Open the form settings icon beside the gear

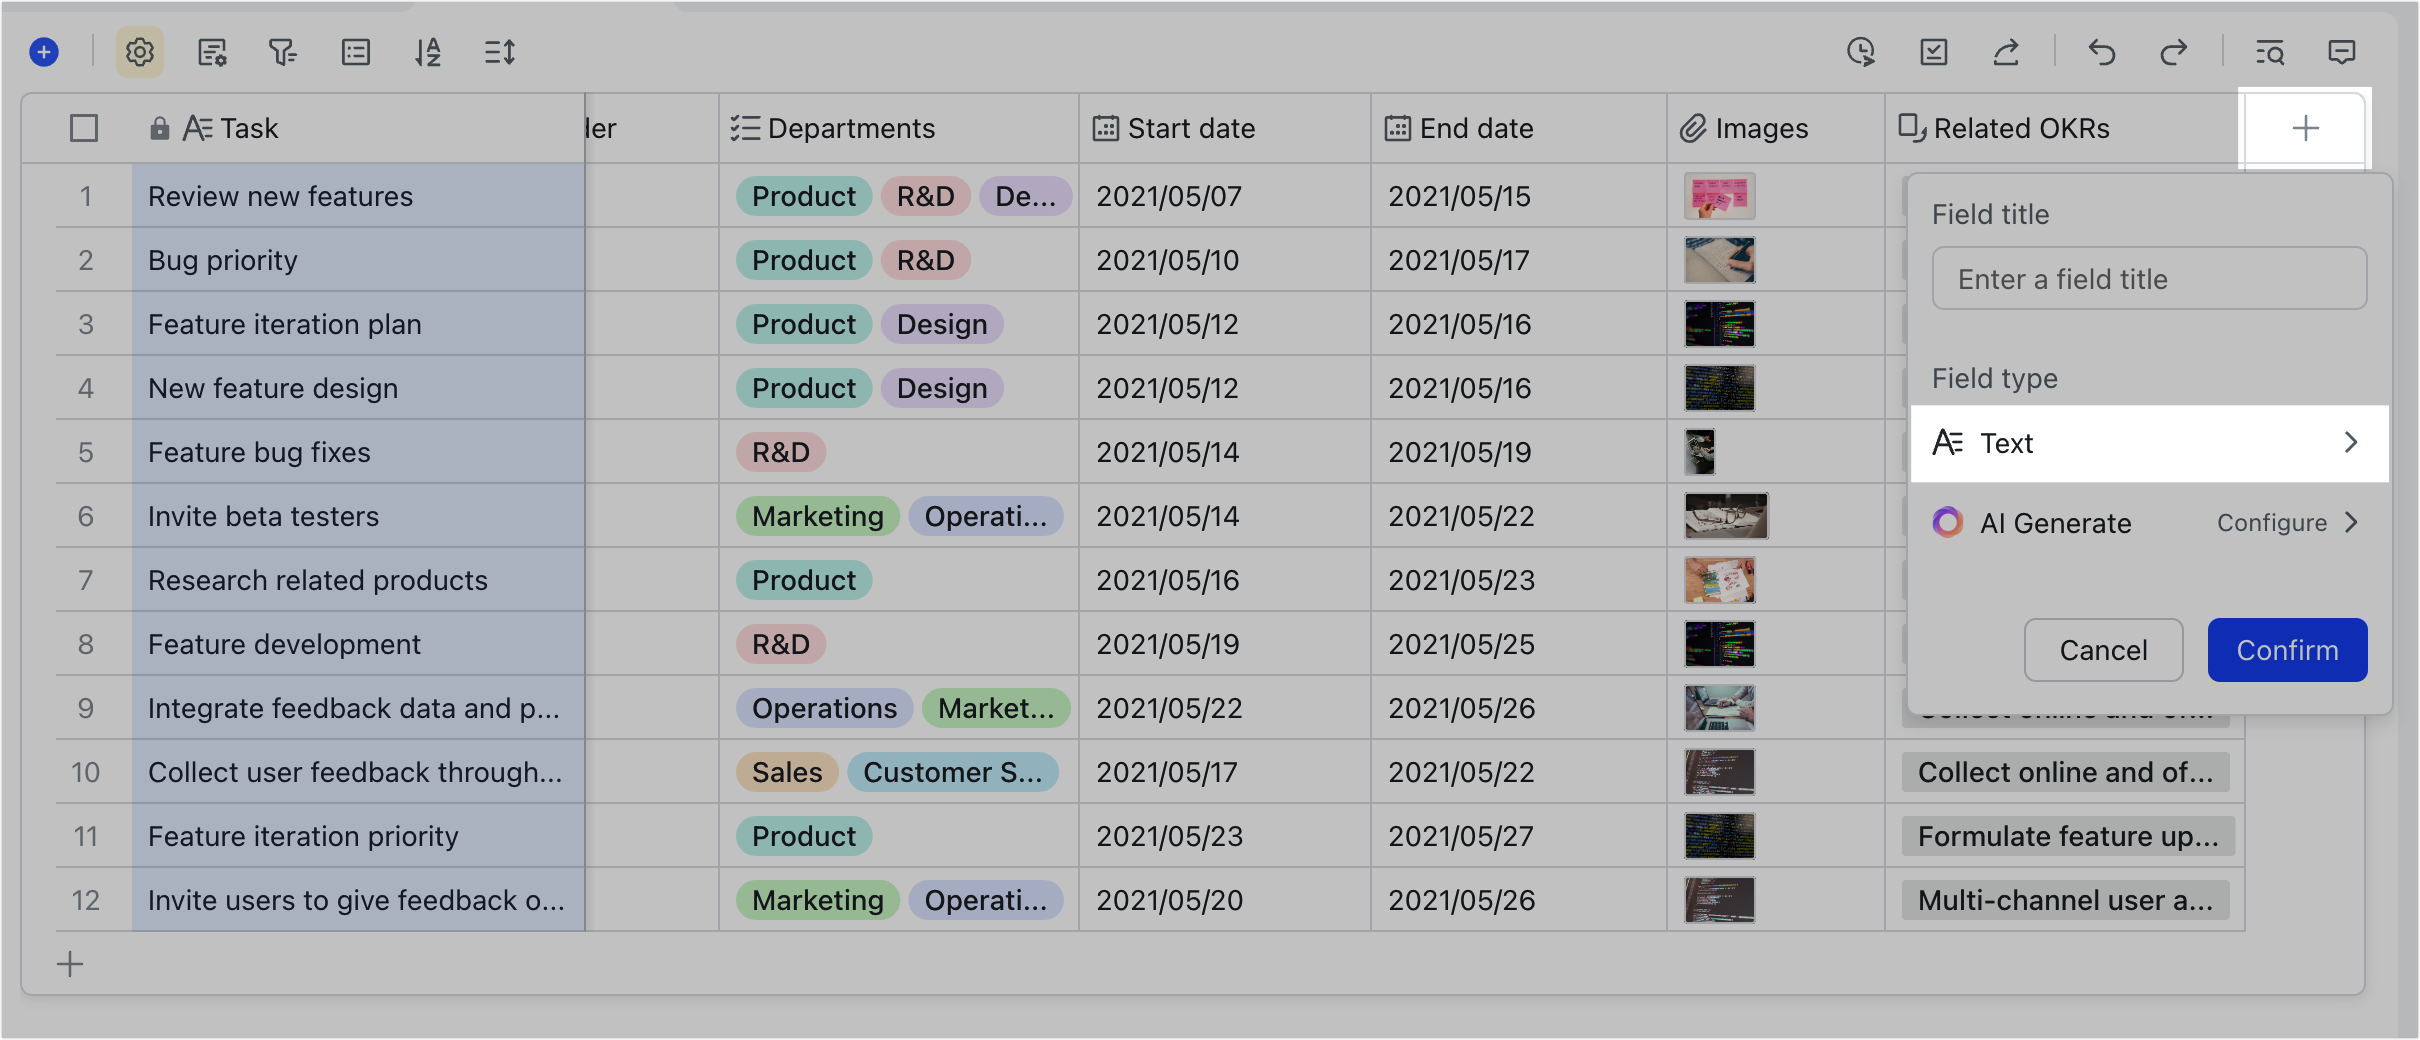click(213, 52)
